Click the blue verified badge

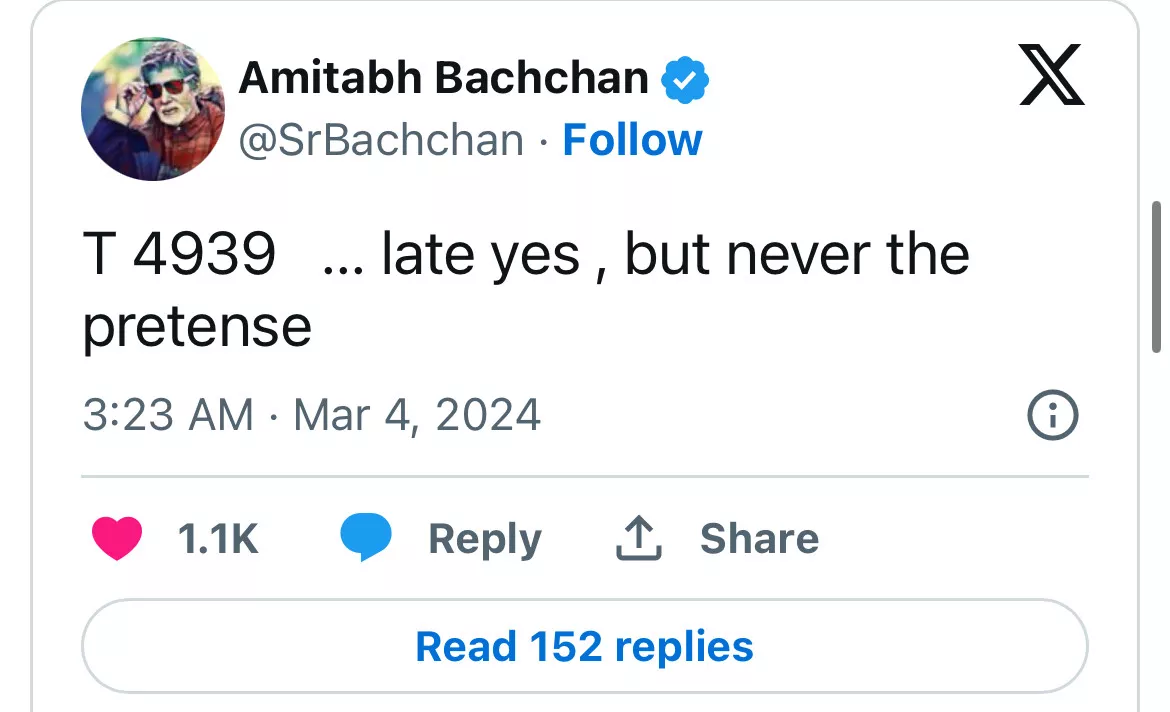pos(687,79)
